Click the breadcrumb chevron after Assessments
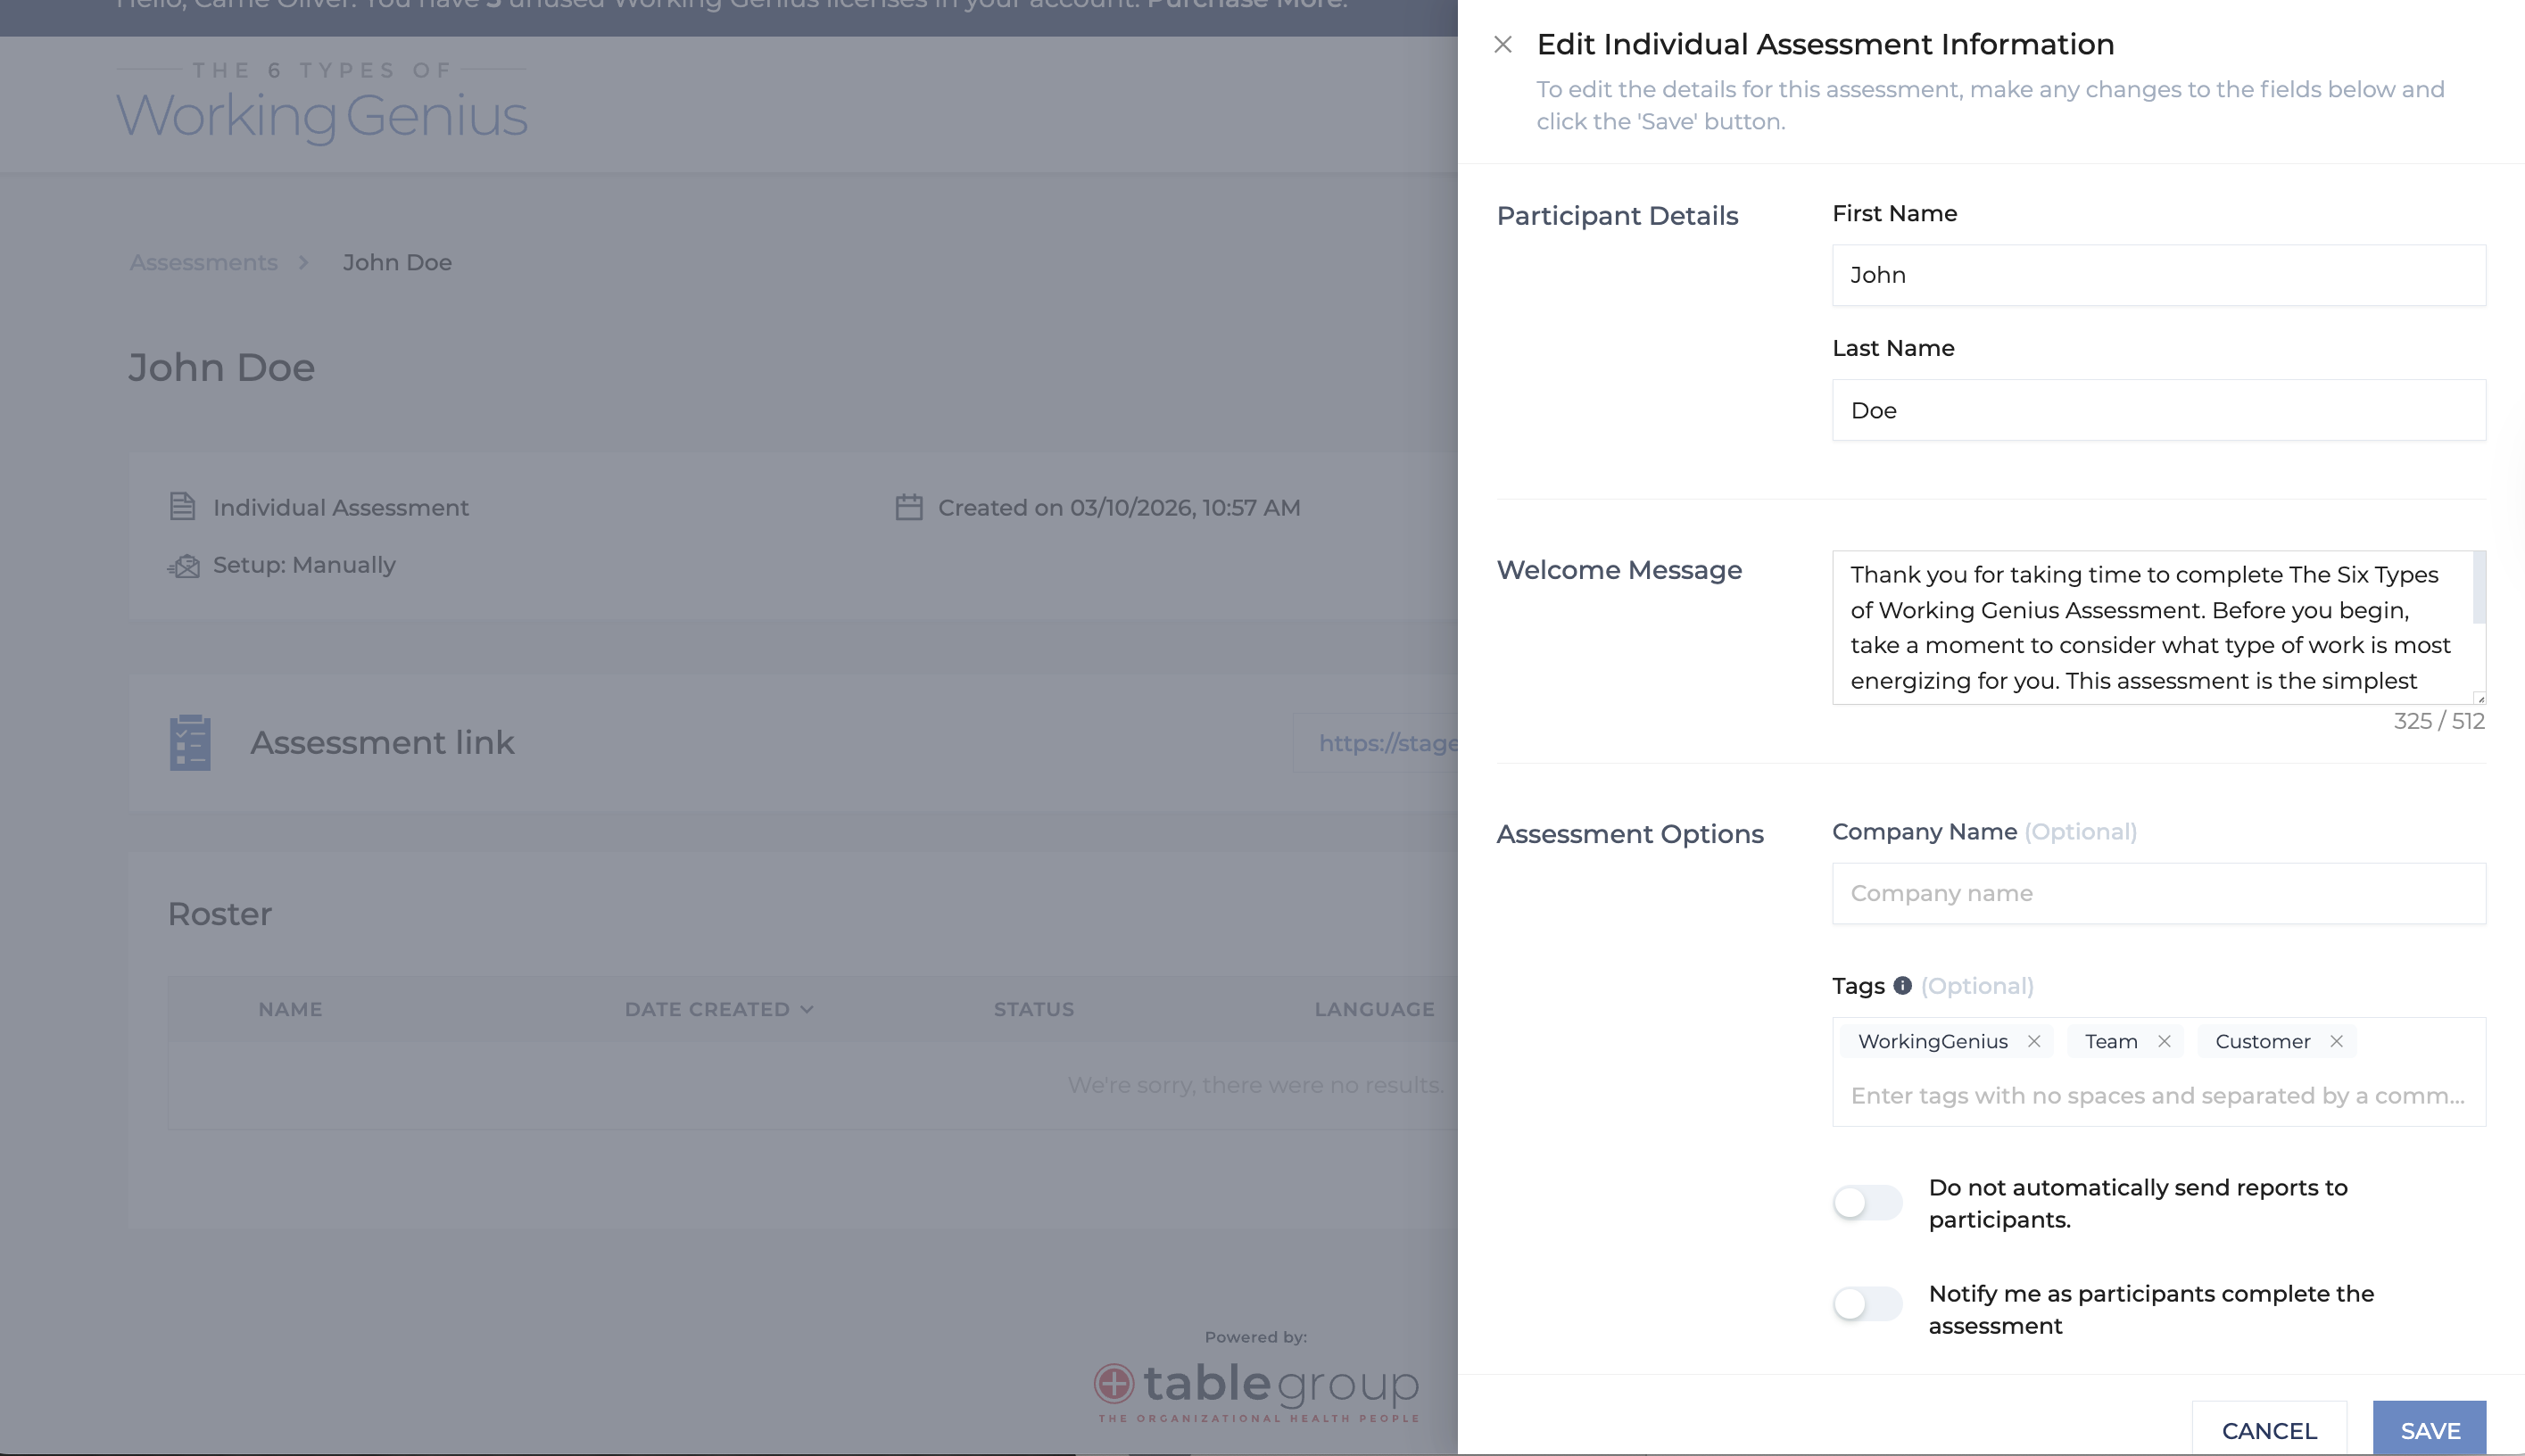The width and height of the screenshot is (2525, 1456). (x=303, y=262)
